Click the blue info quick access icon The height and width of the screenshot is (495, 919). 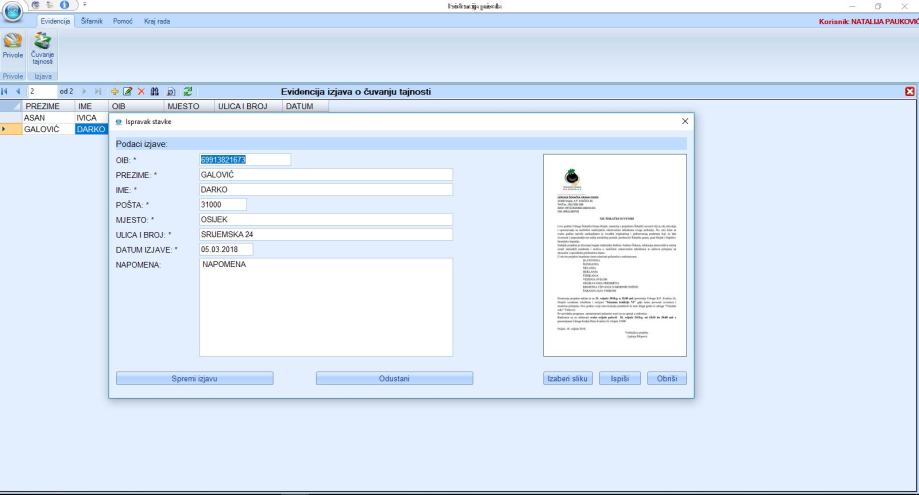pyautogui.click(x=64, y=5)
